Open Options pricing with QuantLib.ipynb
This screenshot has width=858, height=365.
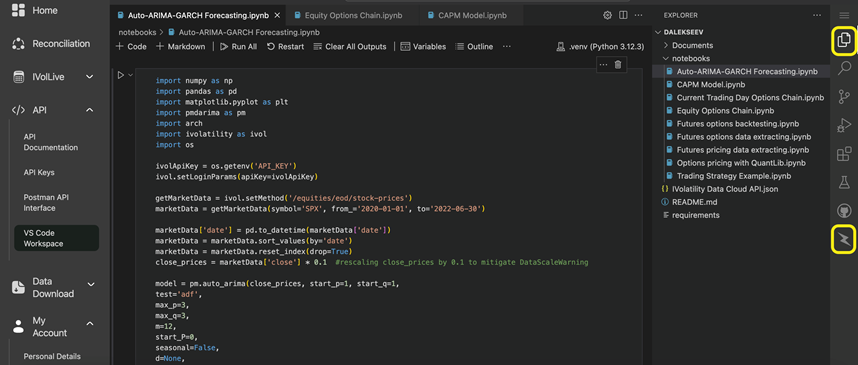[x=735, y=163]
